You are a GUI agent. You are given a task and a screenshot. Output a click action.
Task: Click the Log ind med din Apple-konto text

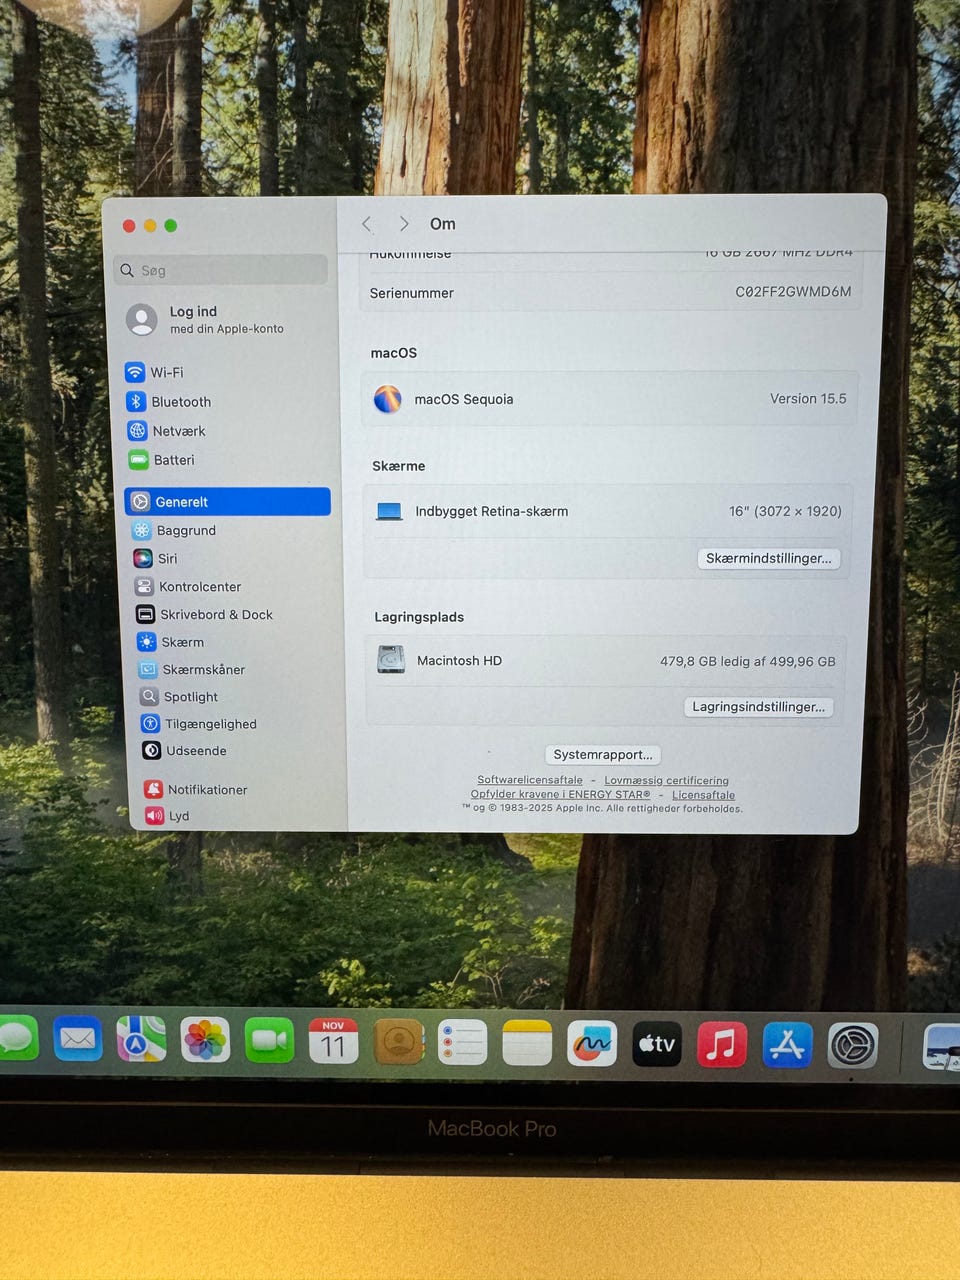click(226, 319)
